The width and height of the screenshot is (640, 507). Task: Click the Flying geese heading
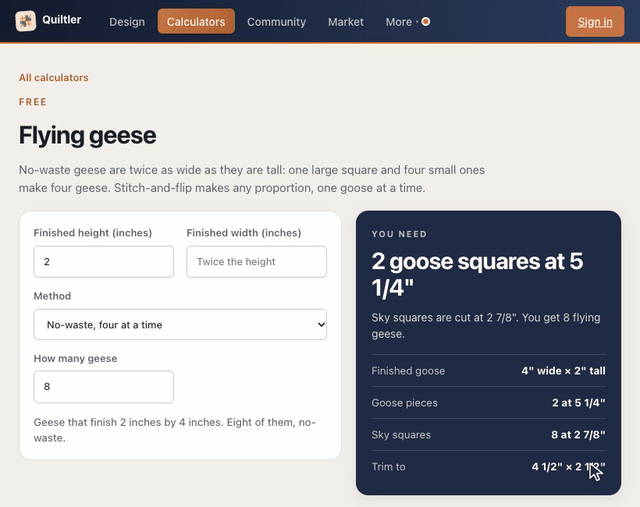coord(87,136)
